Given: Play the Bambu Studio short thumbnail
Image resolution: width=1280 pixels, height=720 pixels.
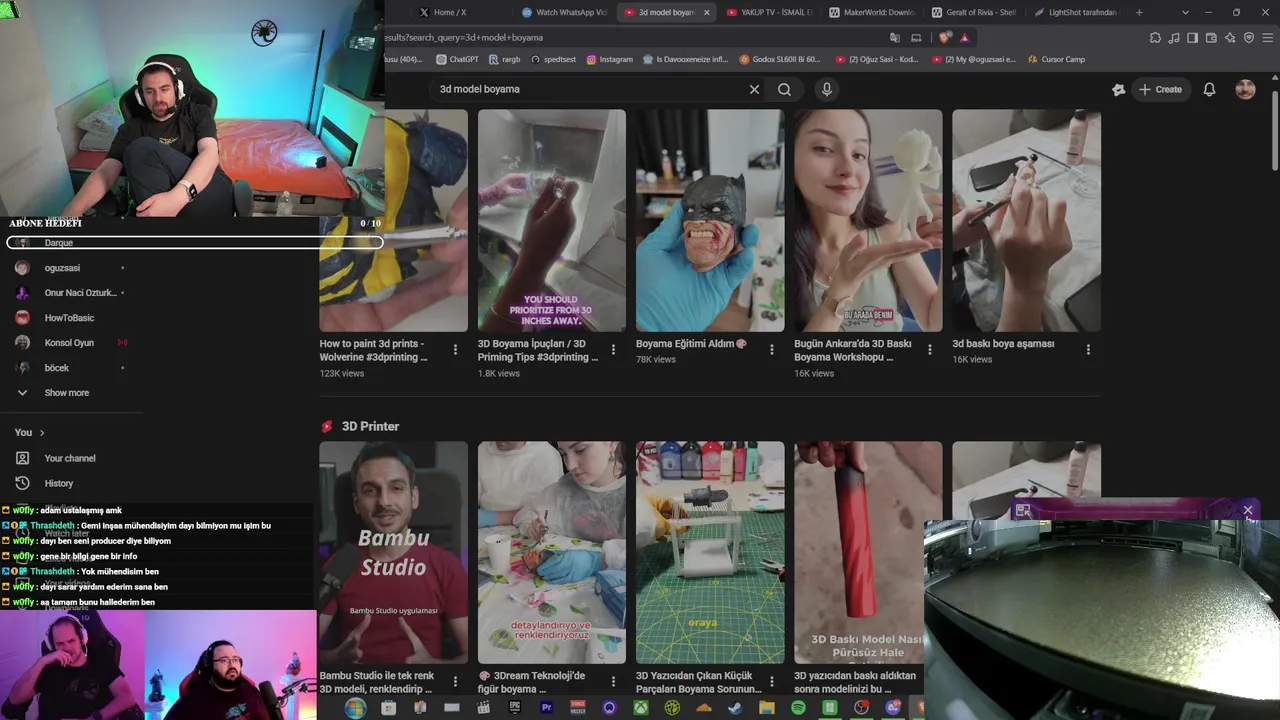Looking at the screenshot, I should 393,553.
